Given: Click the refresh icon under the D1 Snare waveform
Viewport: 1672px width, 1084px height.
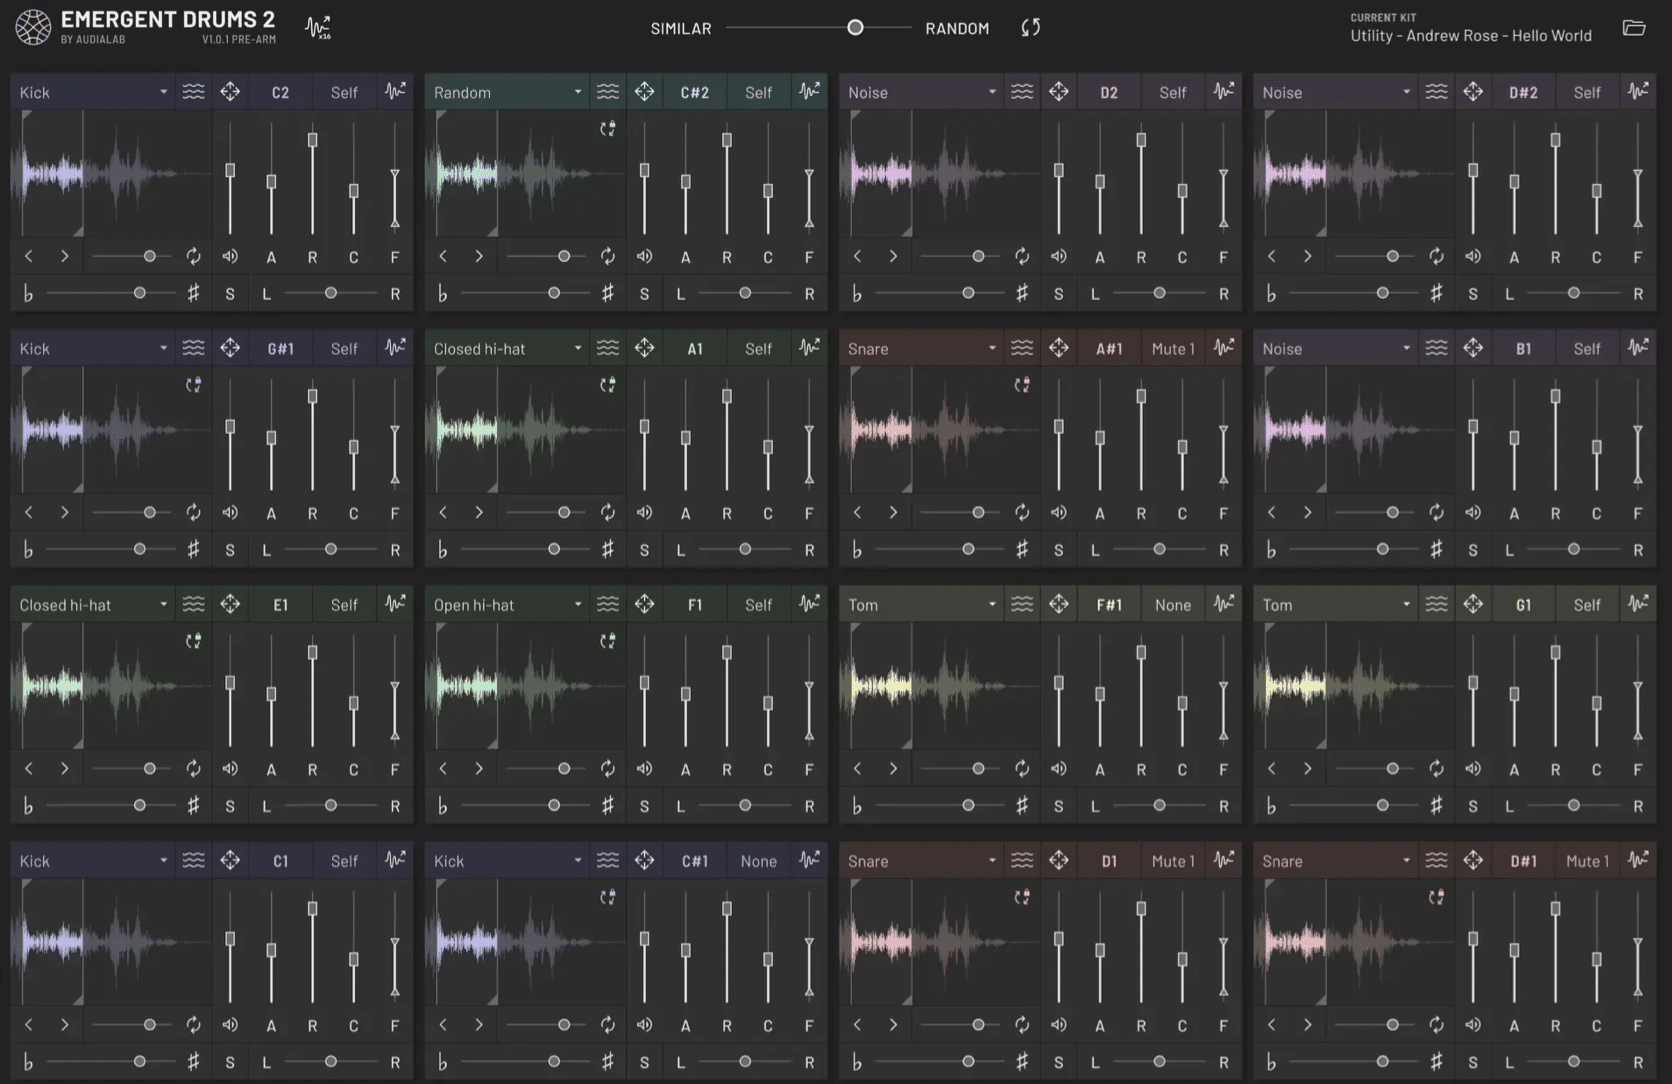Looking at the screenshot, I should 1021,1025.
